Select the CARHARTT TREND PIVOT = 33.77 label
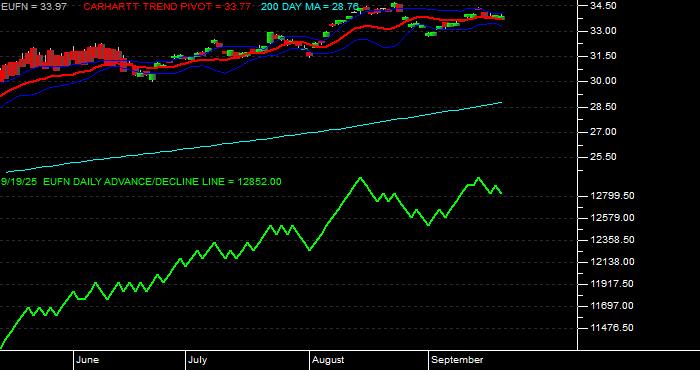Viewport: 700px width, 370px height. (x=167, y=7)
